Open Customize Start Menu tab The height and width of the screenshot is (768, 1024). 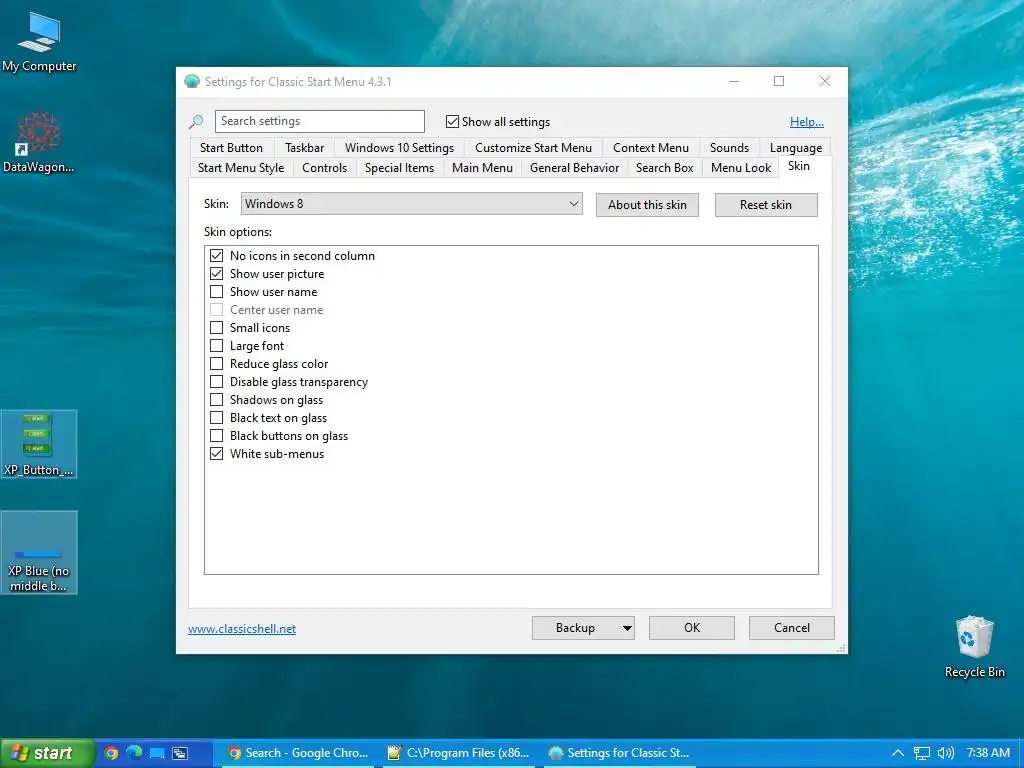pyautogui.click(x=533, y=148)
